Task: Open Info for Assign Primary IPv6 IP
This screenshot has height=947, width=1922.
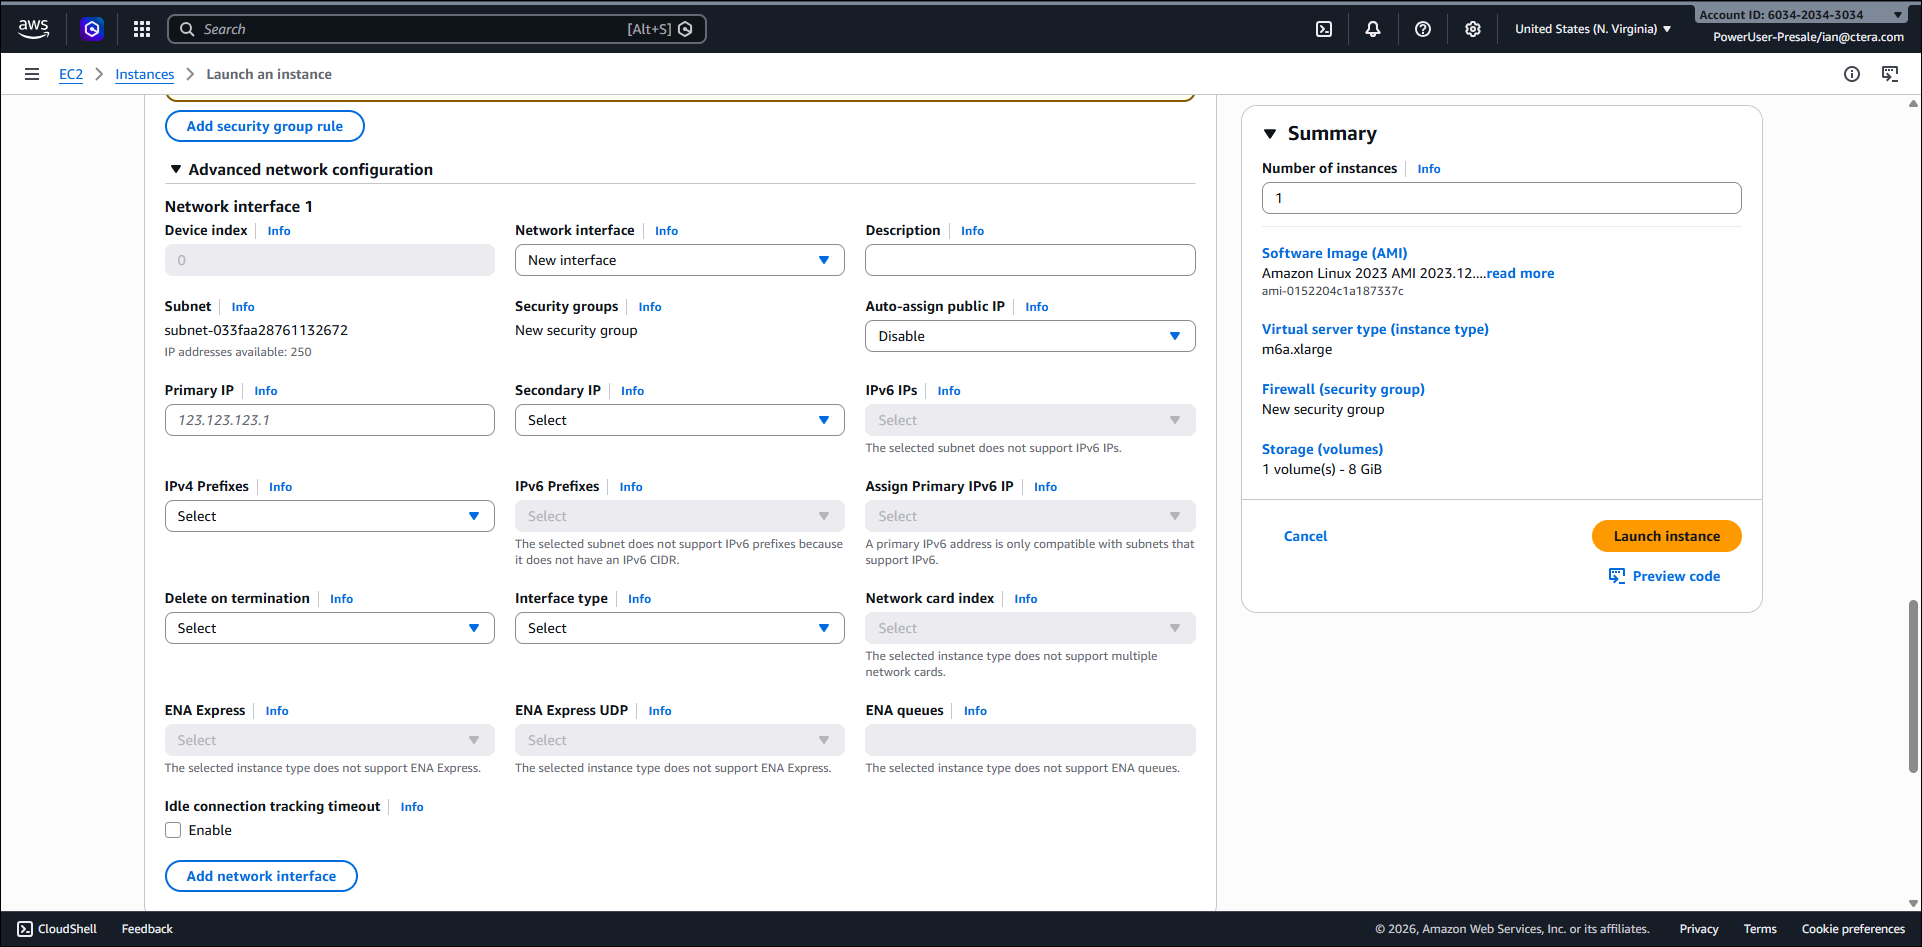Action: tap(1046, 487)
